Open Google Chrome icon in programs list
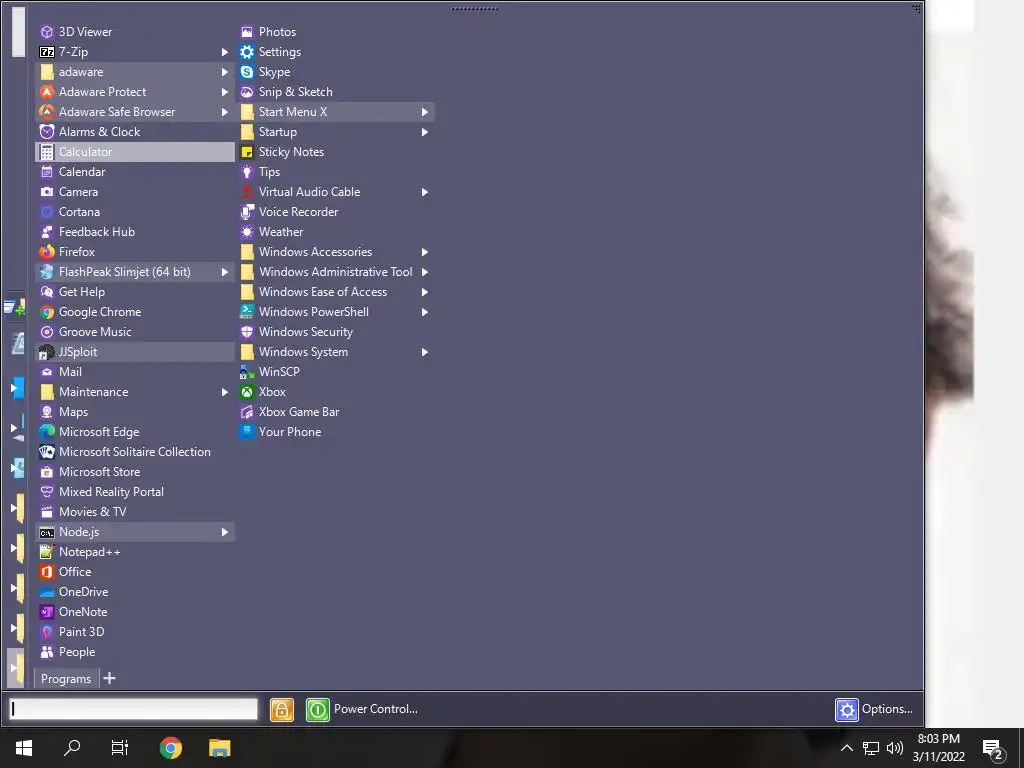Image resolution: width=1024 pixels, height=768 pixels. click(x=46, y=312)
